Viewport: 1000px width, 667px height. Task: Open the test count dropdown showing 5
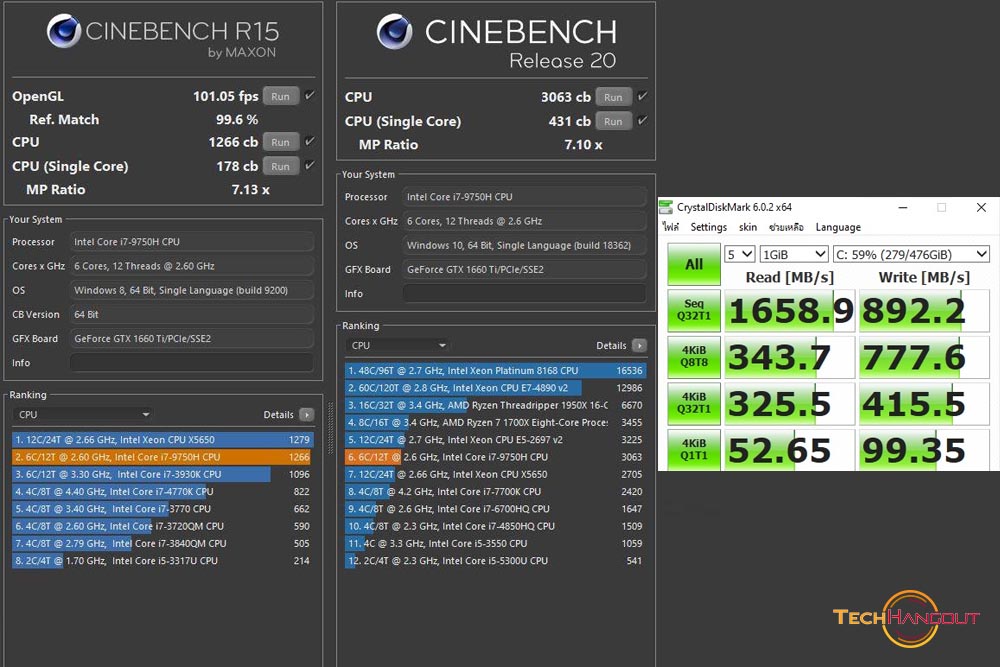tap(740, 254)
